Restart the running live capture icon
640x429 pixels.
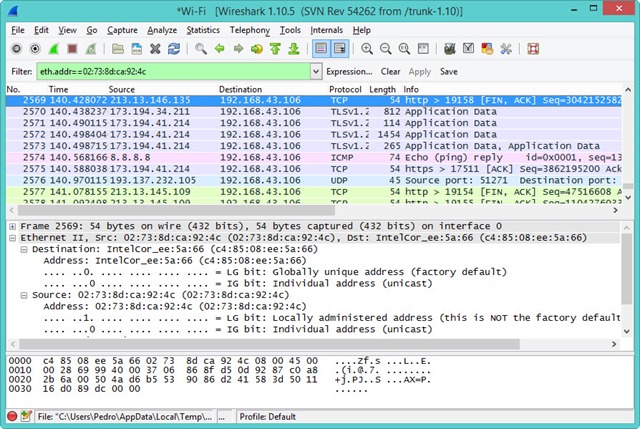click(91, 49)
